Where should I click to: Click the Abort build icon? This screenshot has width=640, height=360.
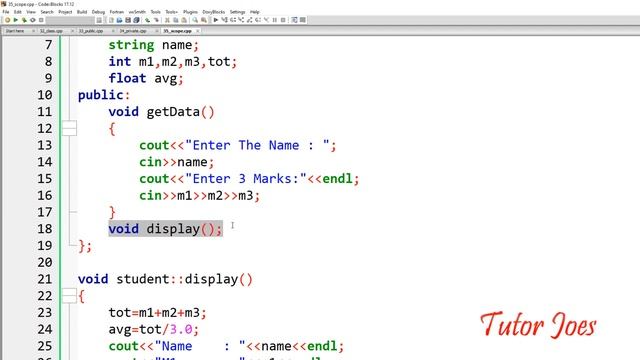coord(41,20)
